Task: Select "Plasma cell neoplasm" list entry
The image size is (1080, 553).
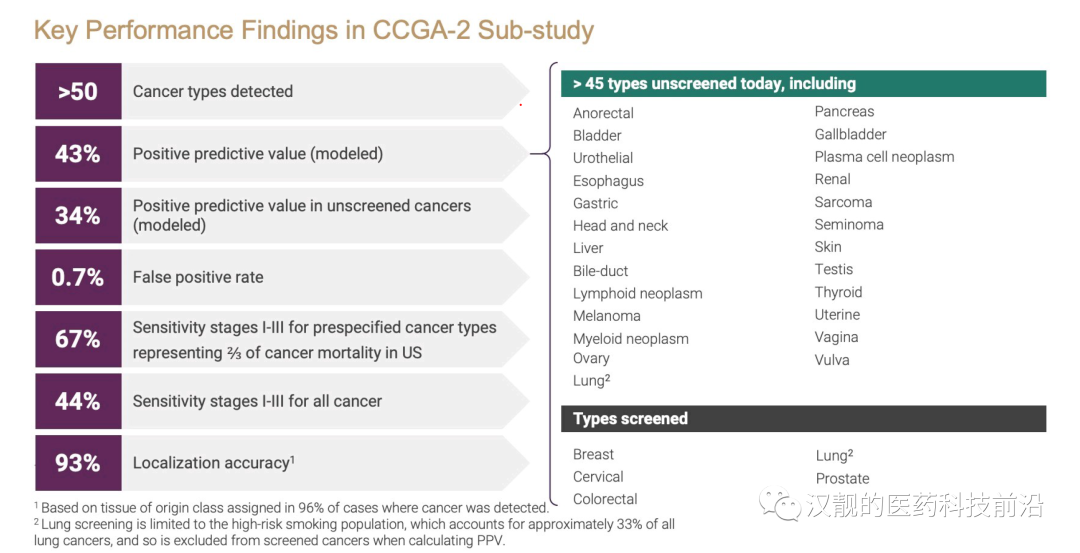Action: coord(884,157)
